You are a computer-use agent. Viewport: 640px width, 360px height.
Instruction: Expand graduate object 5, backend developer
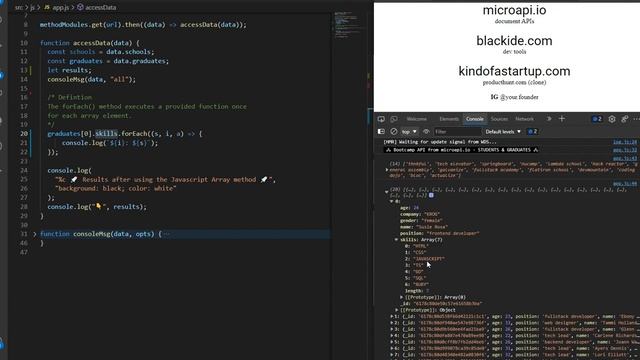pos(392,342)
